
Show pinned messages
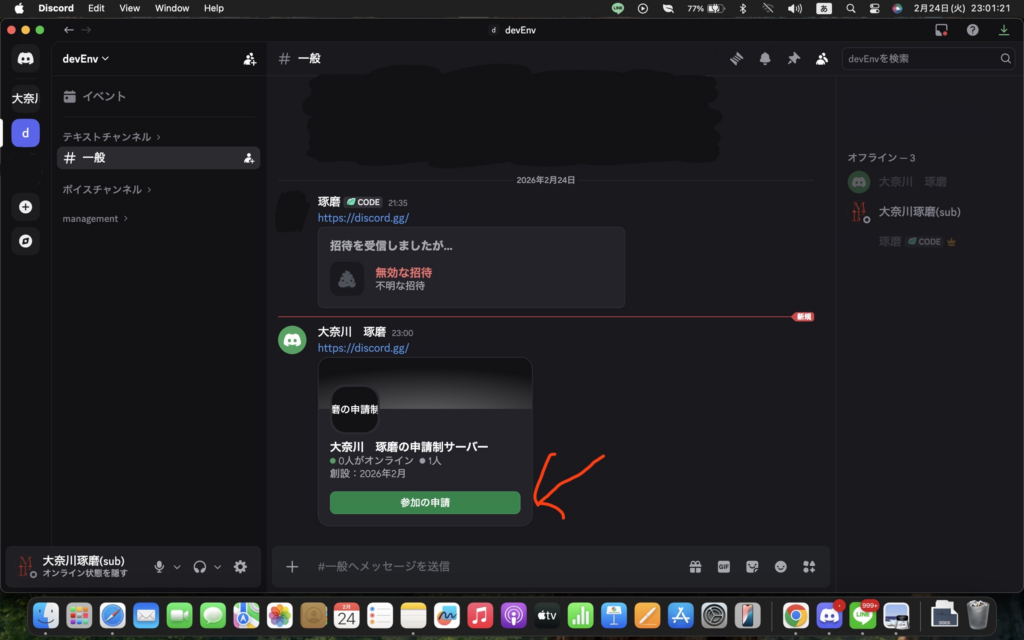(x=793, y=59)
